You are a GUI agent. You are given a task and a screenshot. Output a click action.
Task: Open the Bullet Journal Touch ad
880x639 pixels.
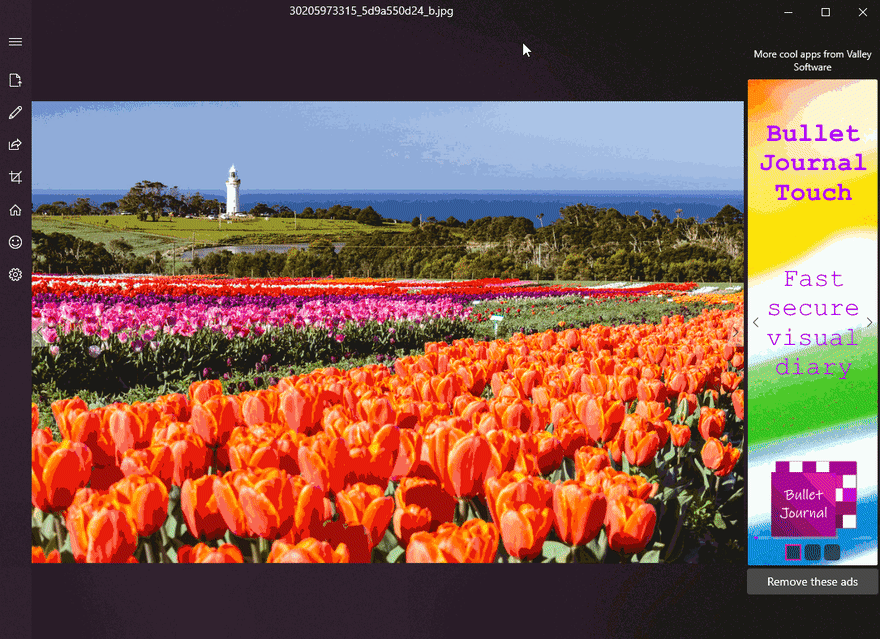pyautogui.click(x=812, y=322)
